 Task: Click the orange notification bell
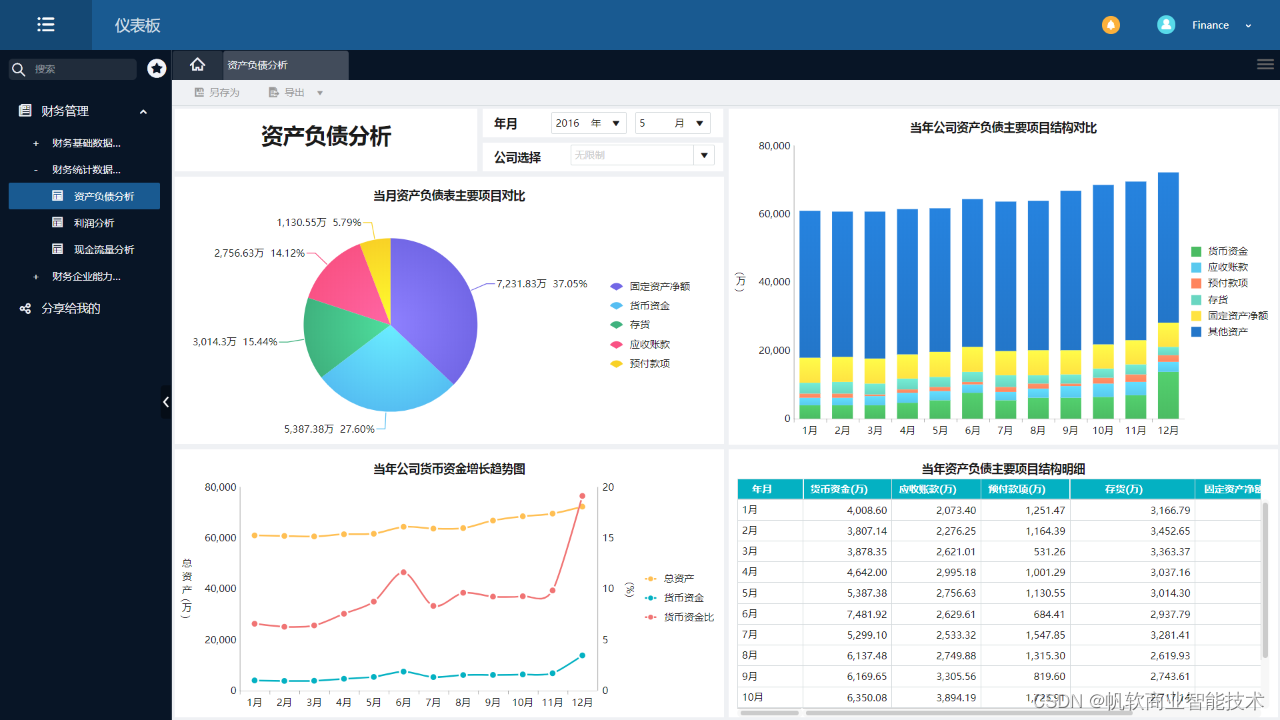pos(1111,25)
